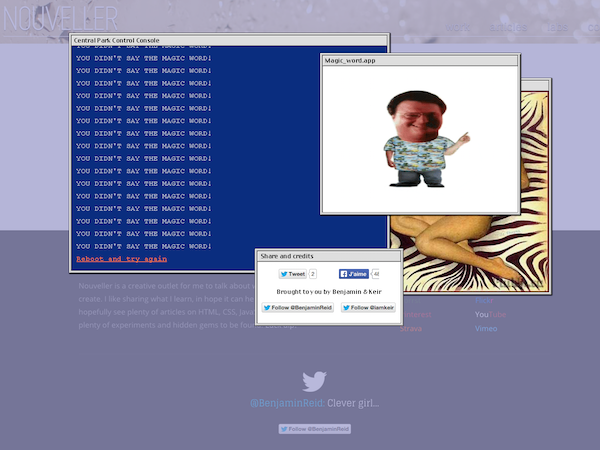Click the animated man in Magic_word.app
600x450 pixels.
(x=426, y=139)
